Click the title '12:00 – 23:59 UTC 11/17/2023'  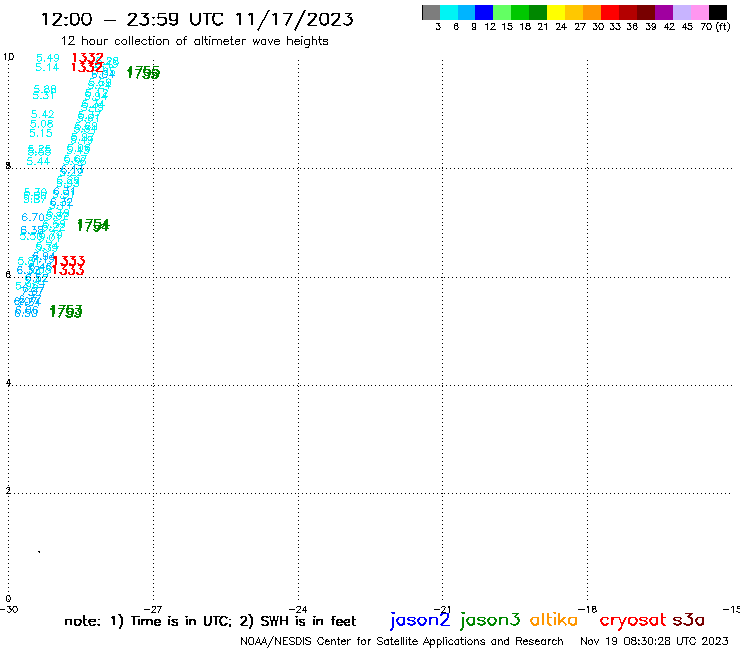[197, 19]
